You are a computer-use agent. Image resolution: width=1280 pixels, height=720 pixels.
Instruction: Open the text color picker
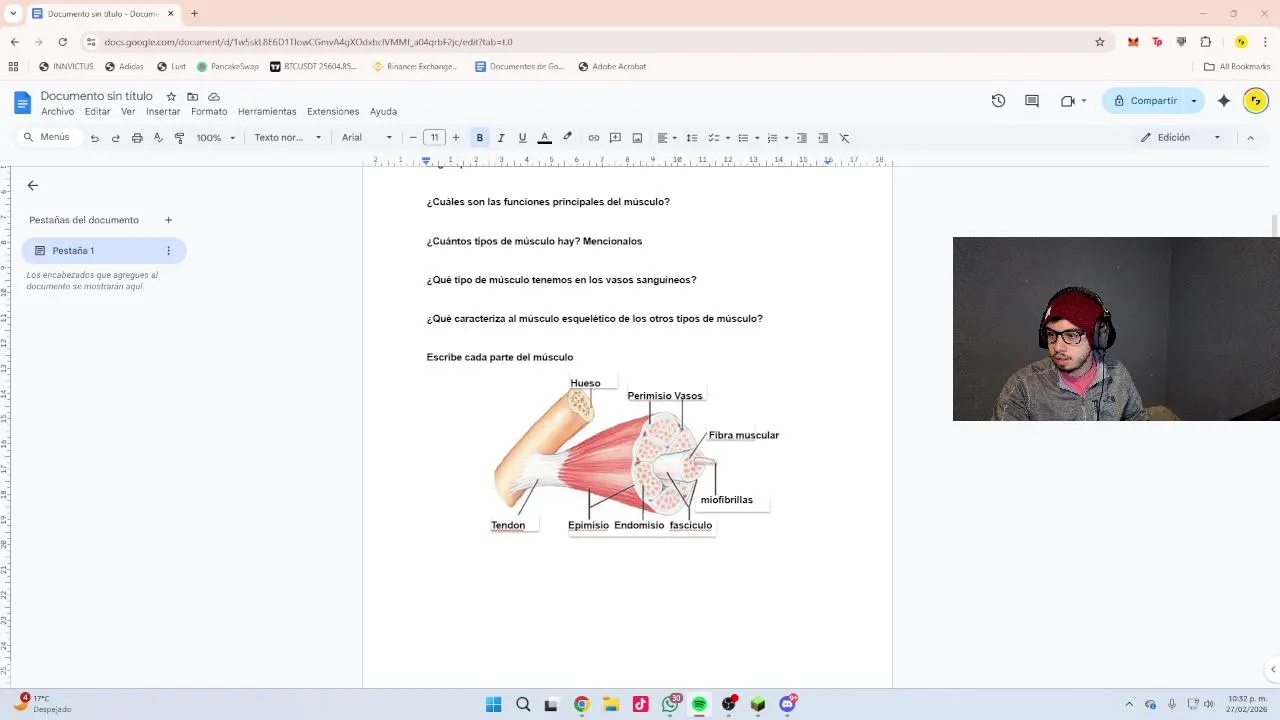(545, 138)
